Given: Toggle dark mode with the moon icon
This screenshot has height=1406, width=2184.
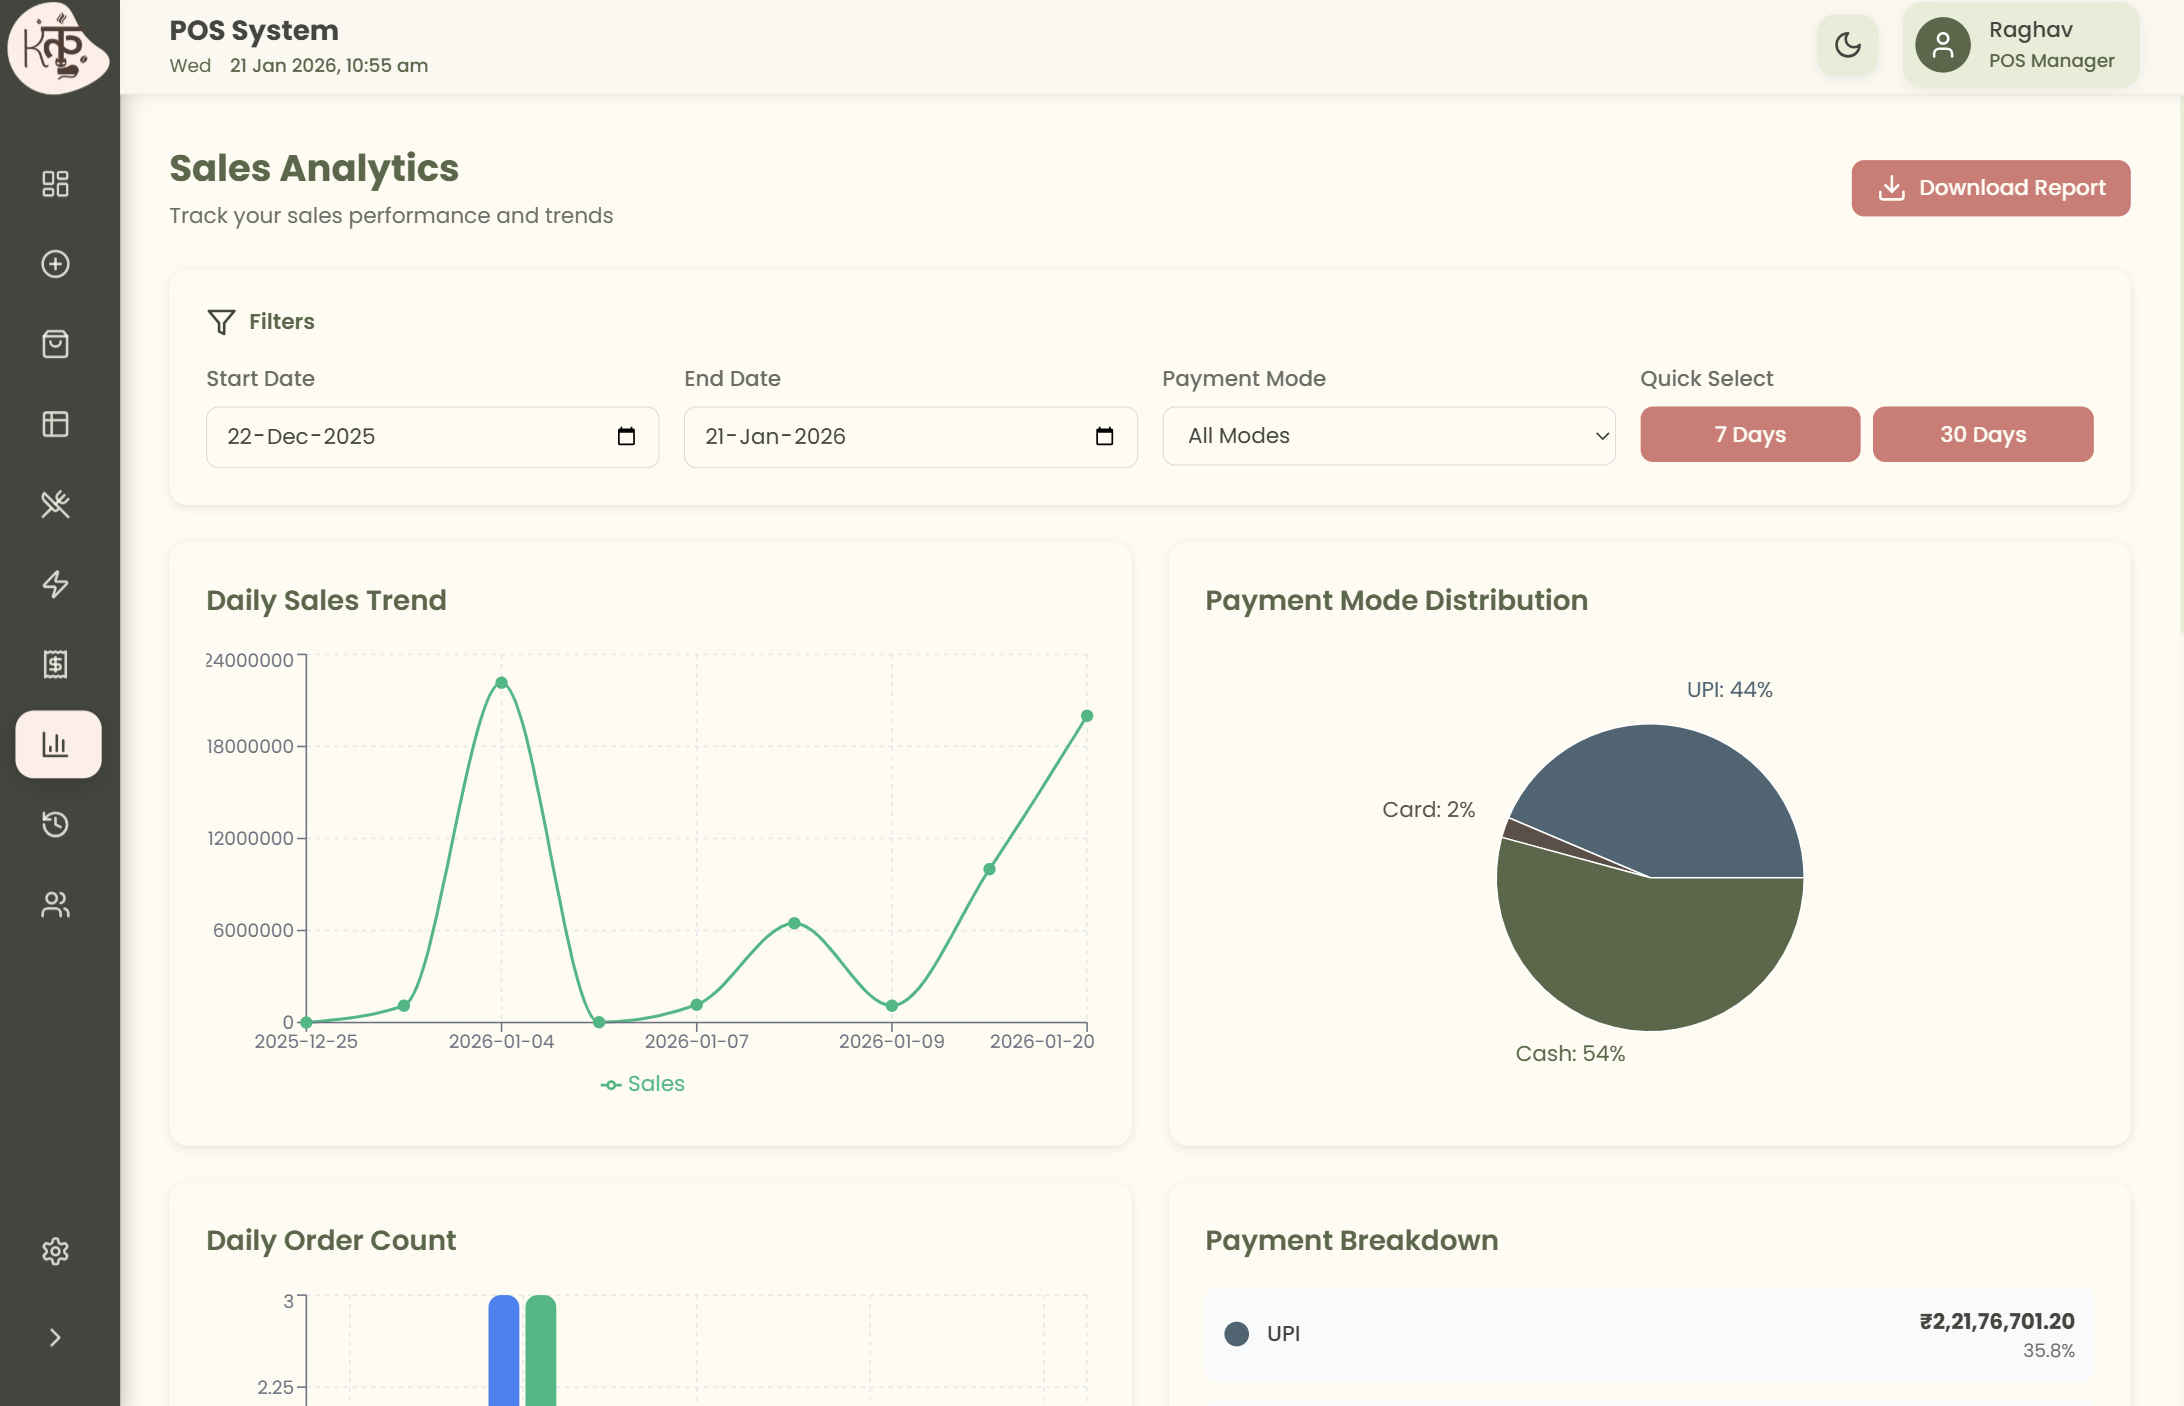Looking at the screenshot, I should coord(1847,44).
